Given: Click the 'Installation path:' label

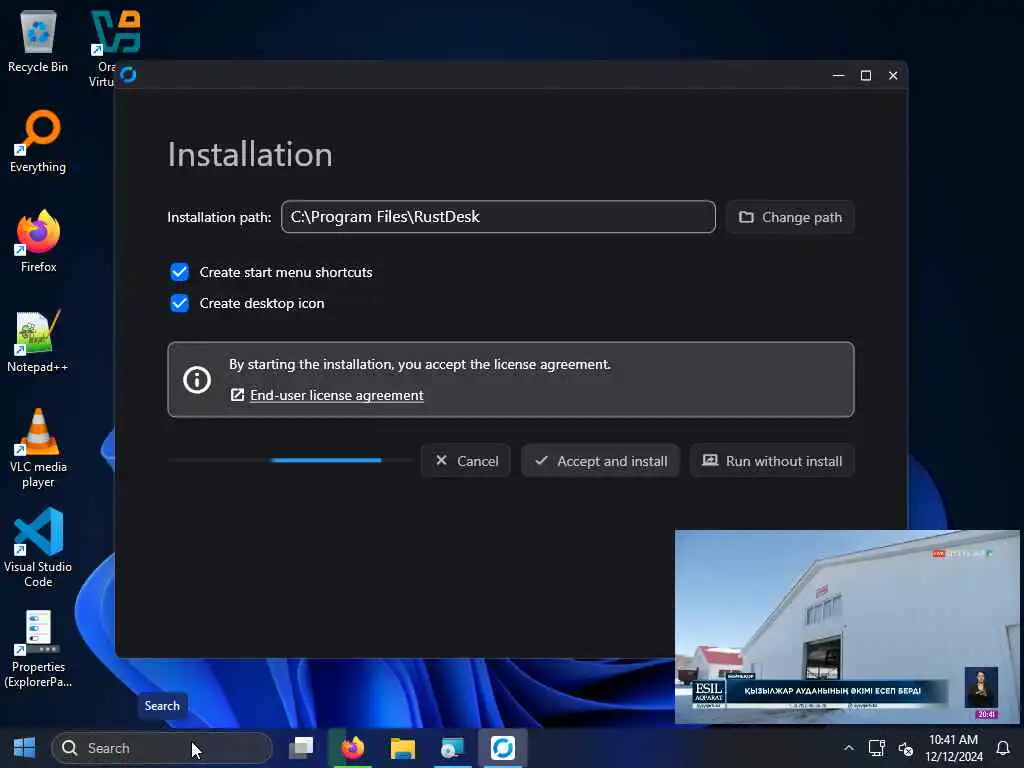Looking at the screenshot, I should click(x=219, y=217).
